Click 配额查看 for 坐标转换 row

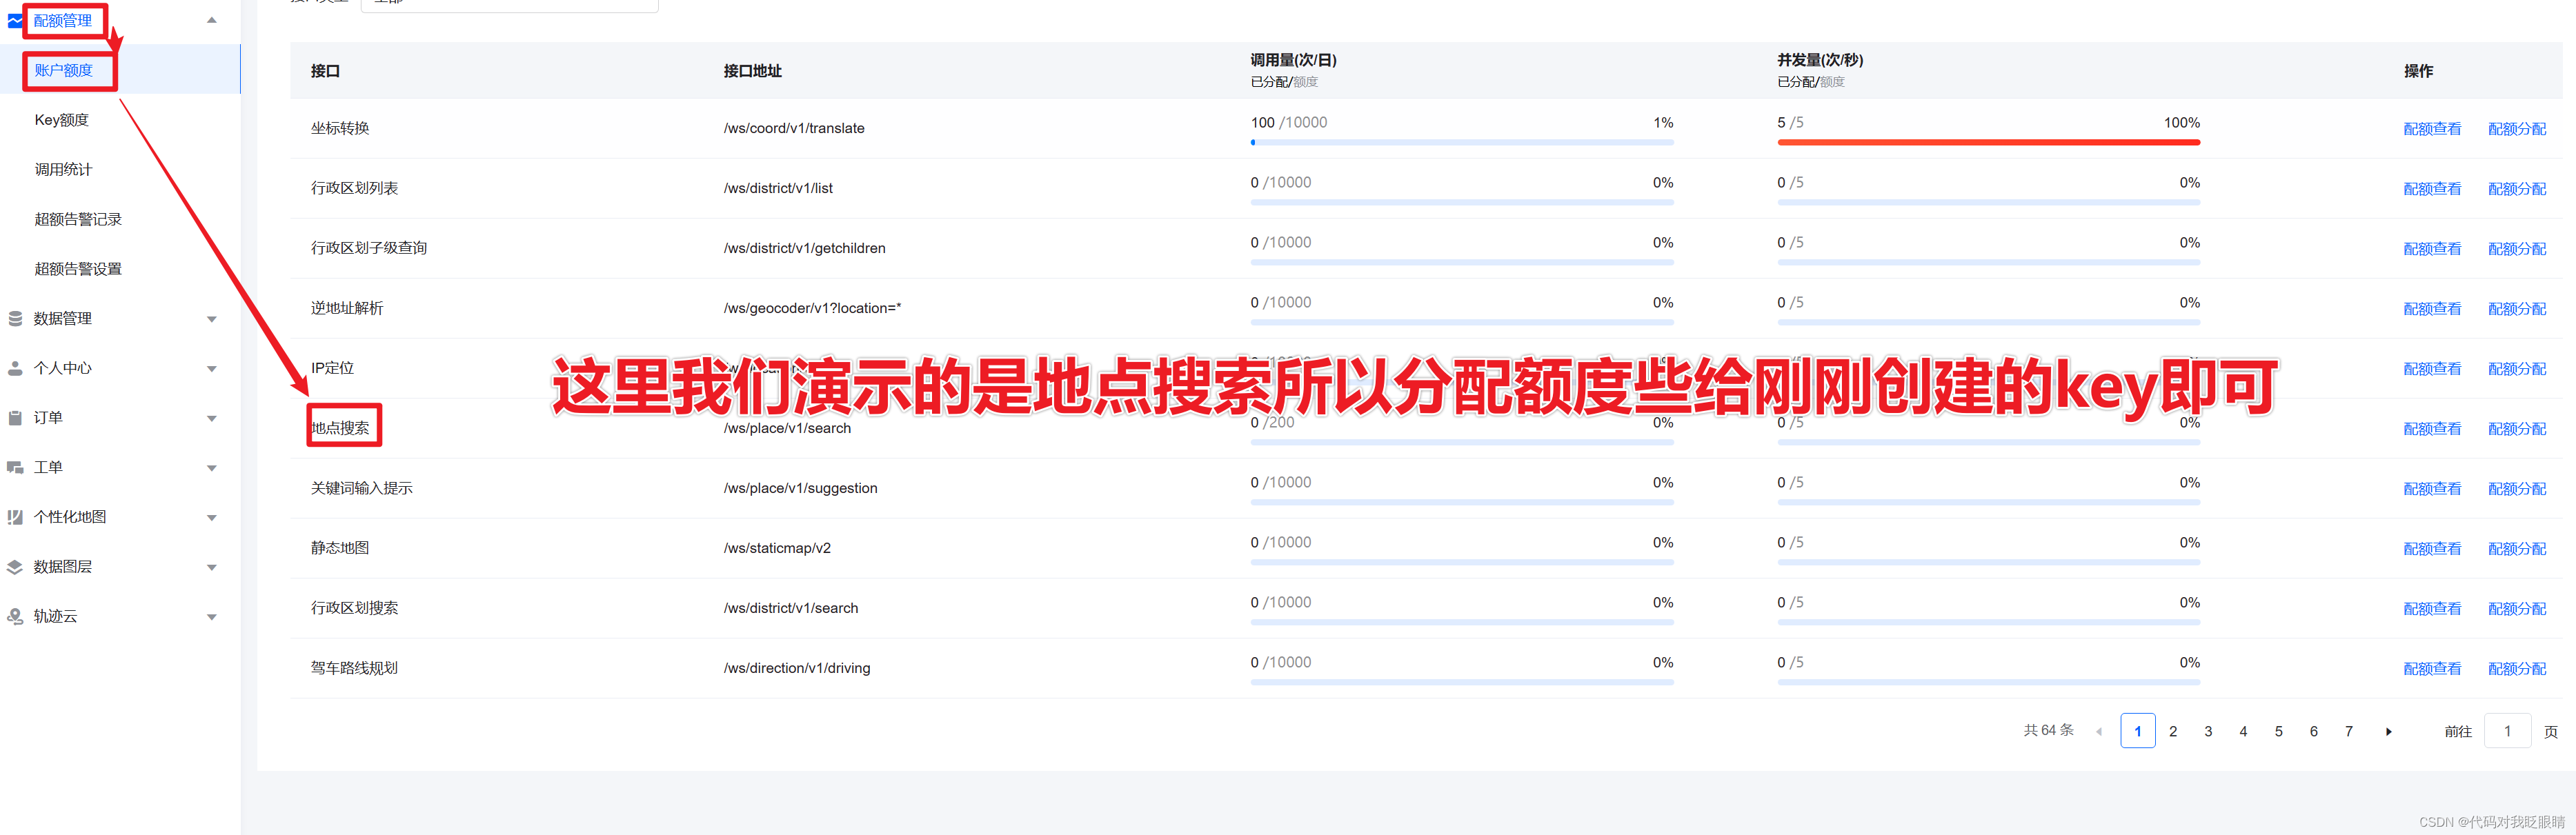[x=2432, y=129]
